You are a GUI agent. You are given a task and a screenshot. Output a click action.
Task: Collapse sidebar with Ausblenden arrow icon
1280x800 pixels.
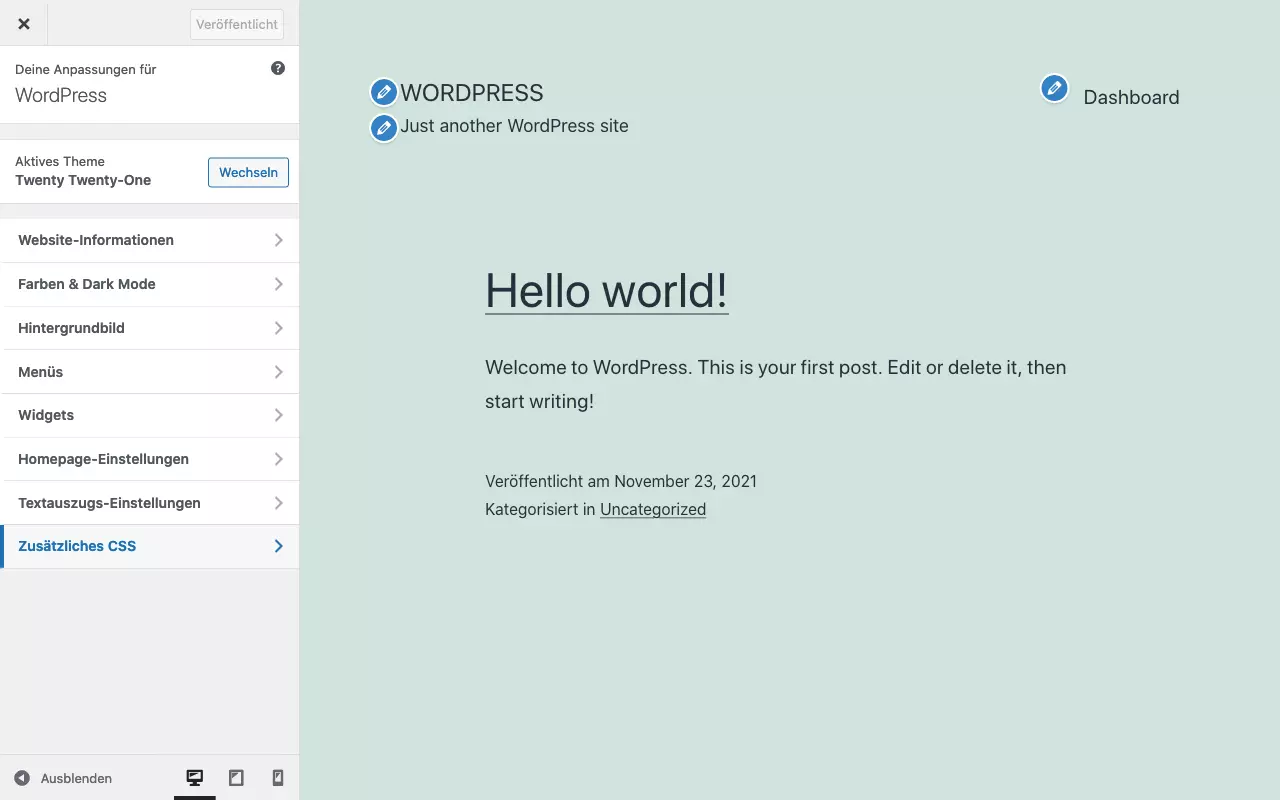[x=22, y=778]
